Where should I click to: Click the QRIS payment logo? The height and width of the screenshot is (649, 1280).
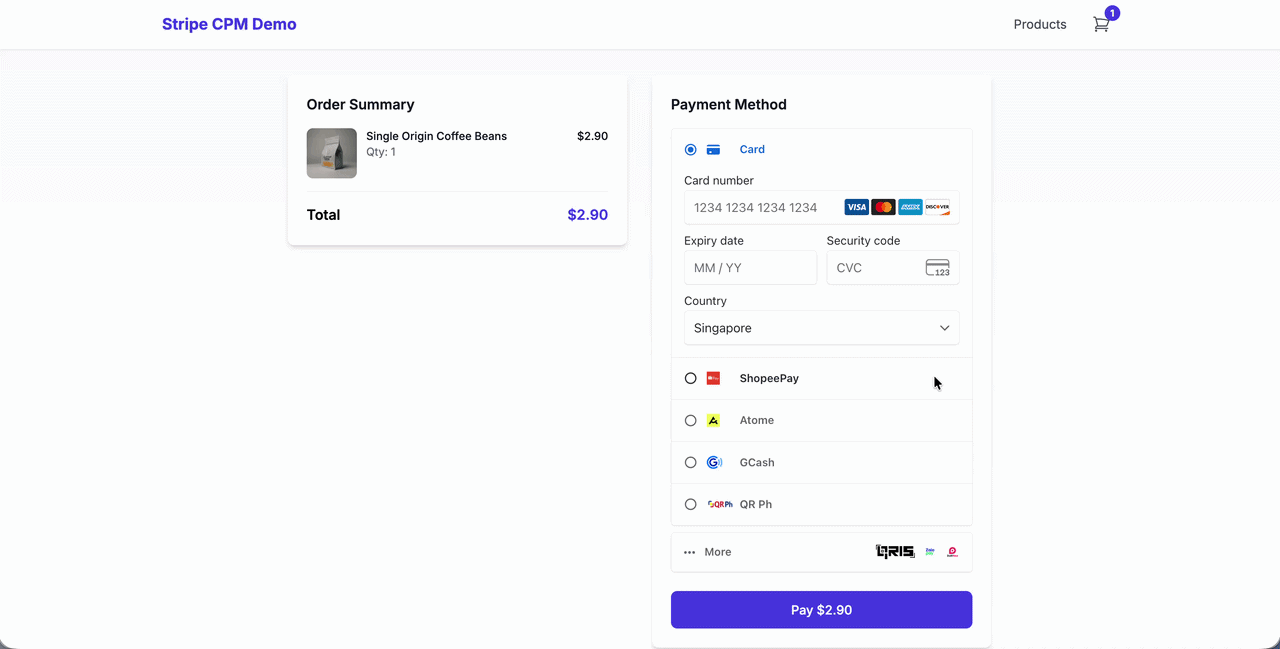click(x=893, y=551)
